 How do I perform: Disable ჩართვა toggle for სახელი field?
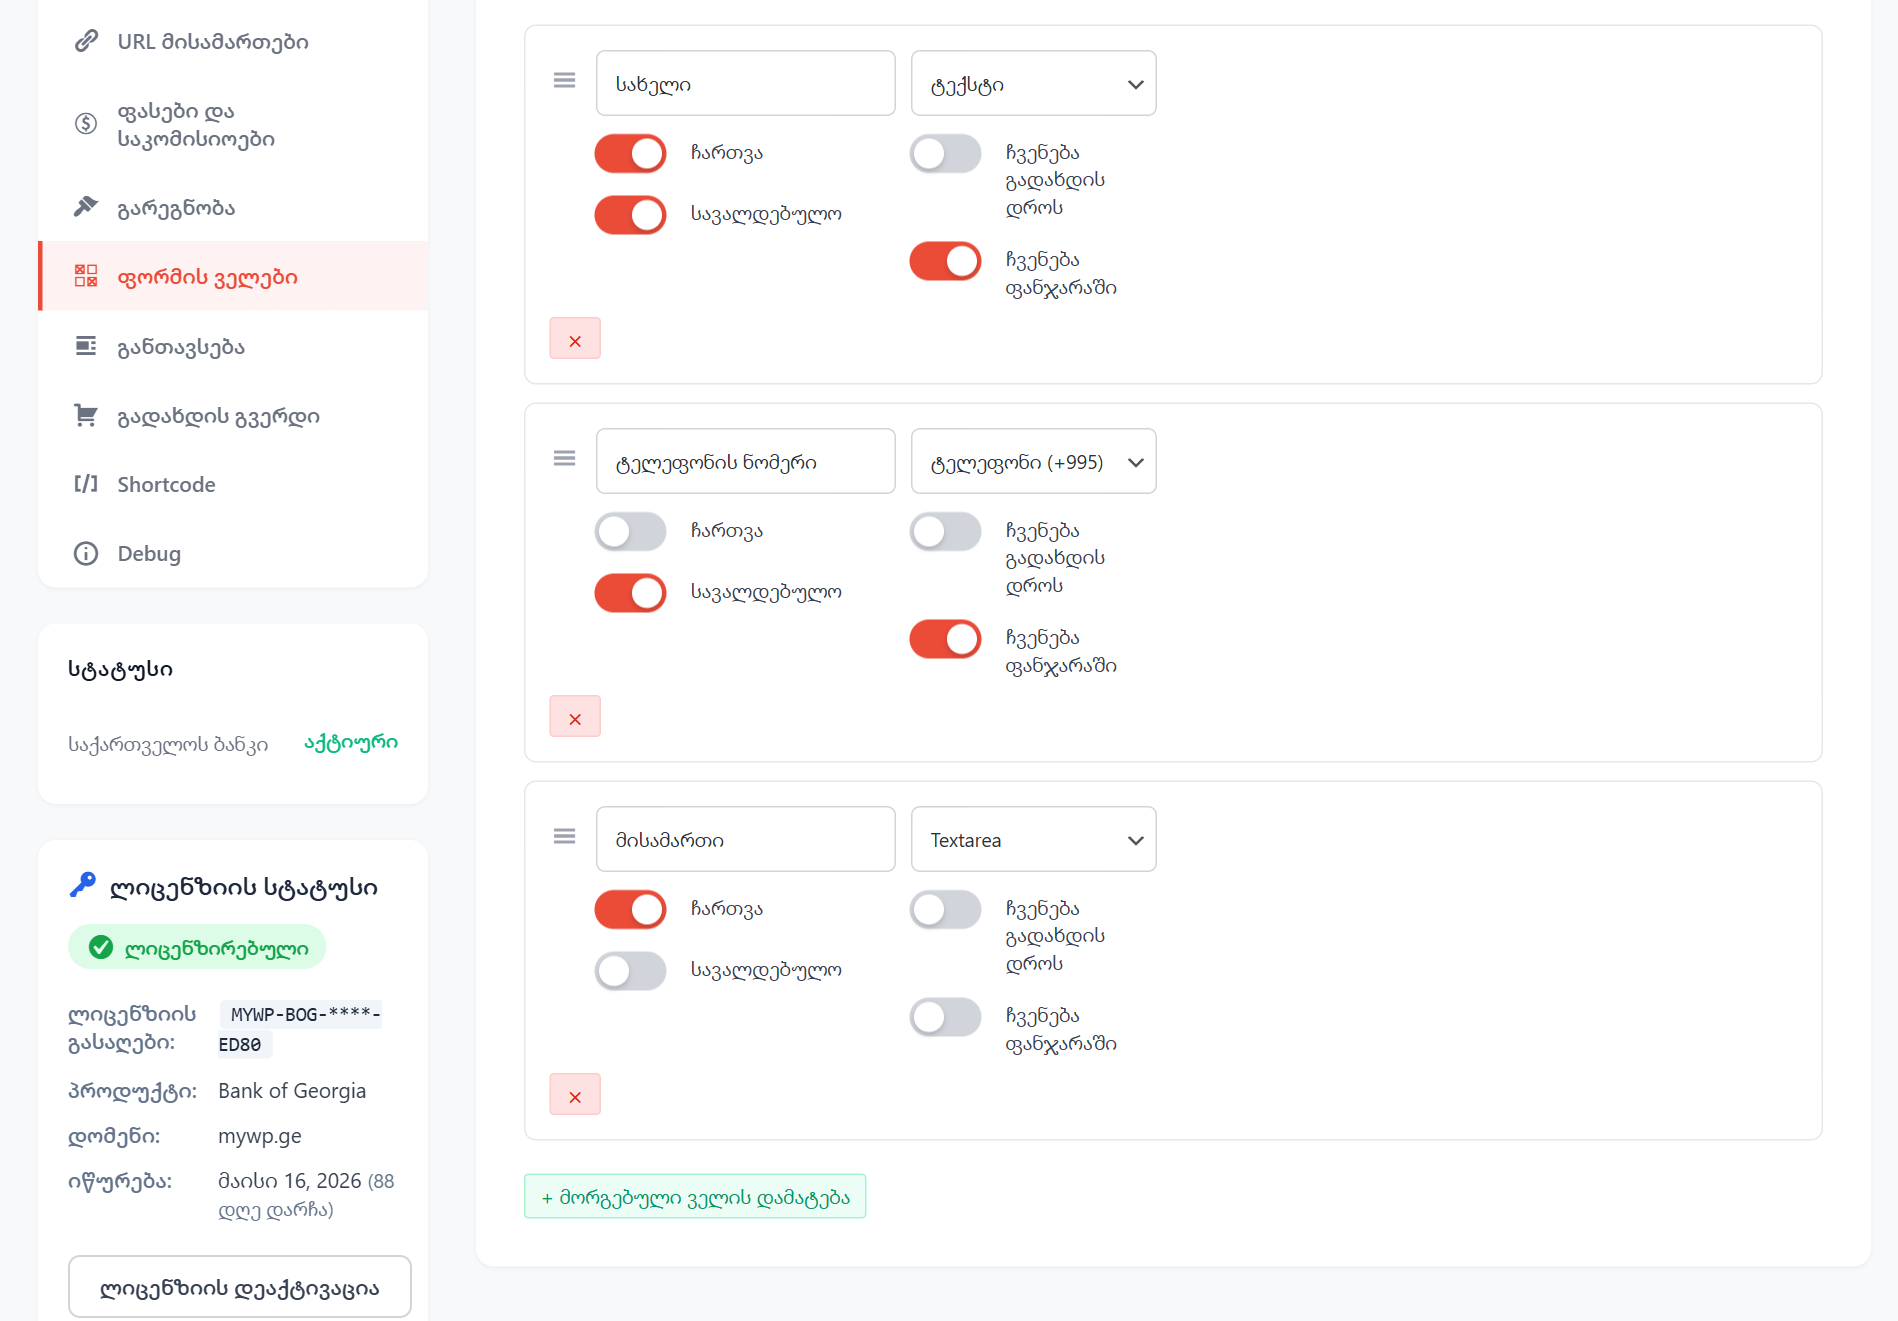(630, 154)
